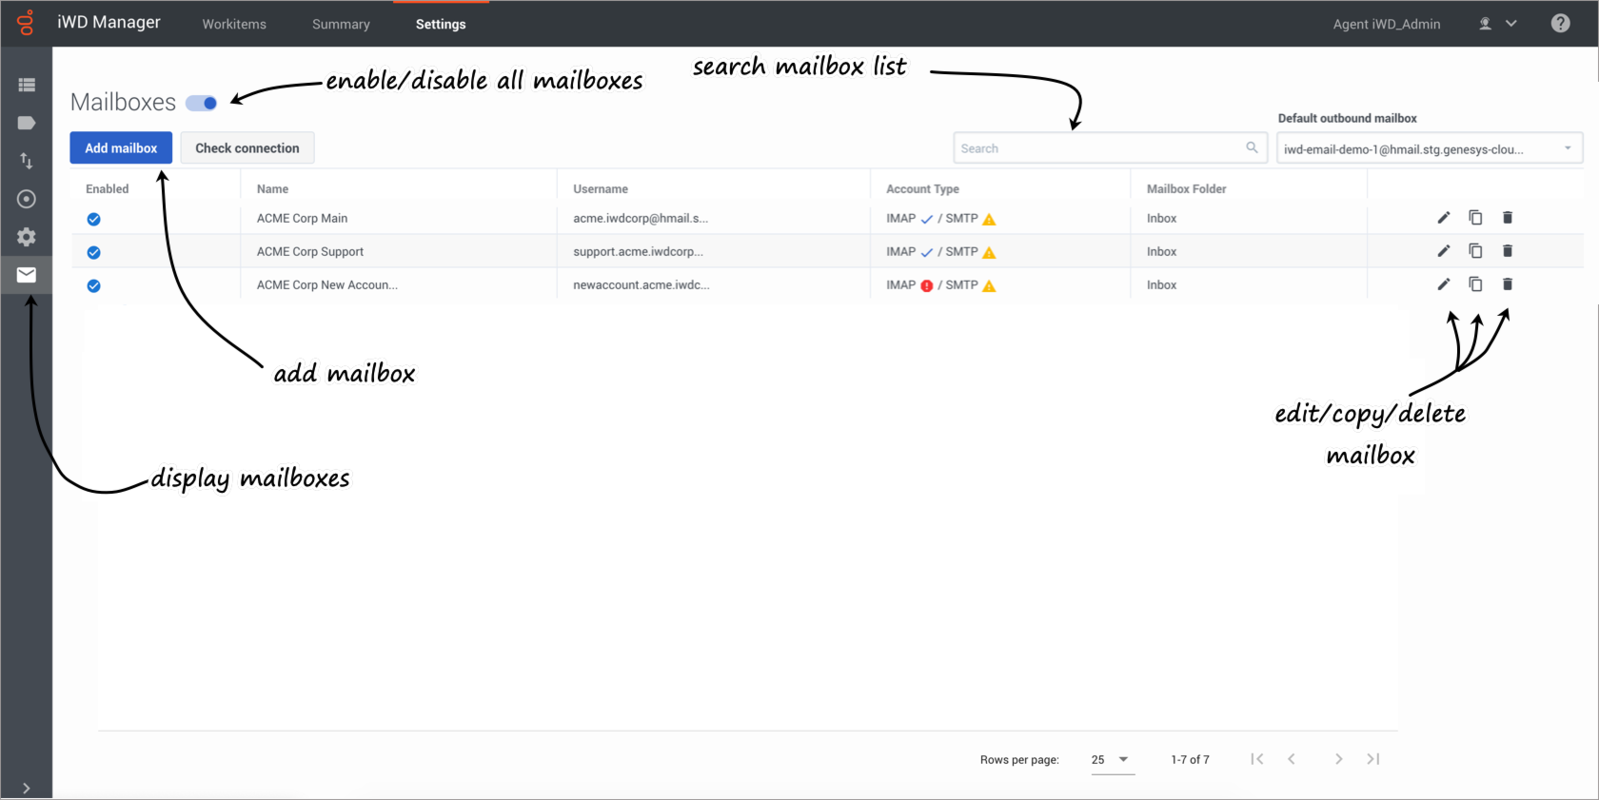1599x800 pixels.
Task: Click the Mailbox Folder column header
Action: click(x=1186, y=189)
